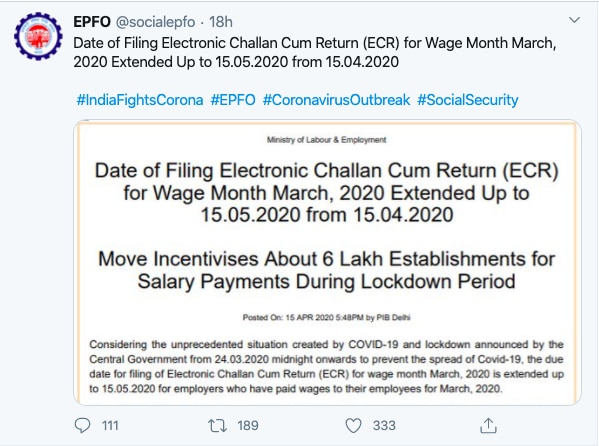The width and height of the screenshot is (599, 446).
Task: Visit the @socialepfo handle
Action: [155, 22]
